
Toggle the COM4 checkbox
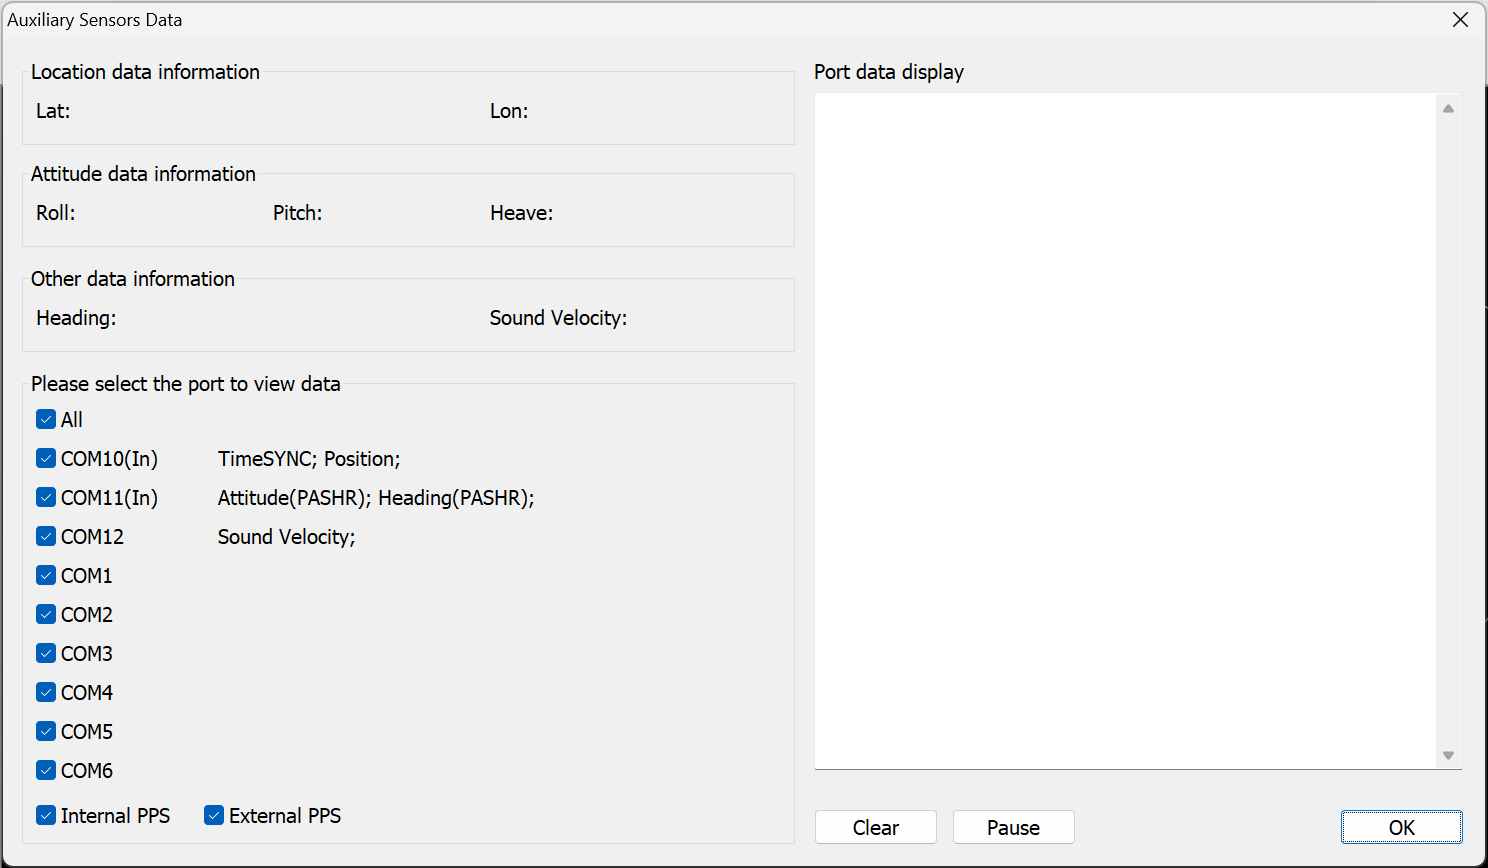[46, 693]
